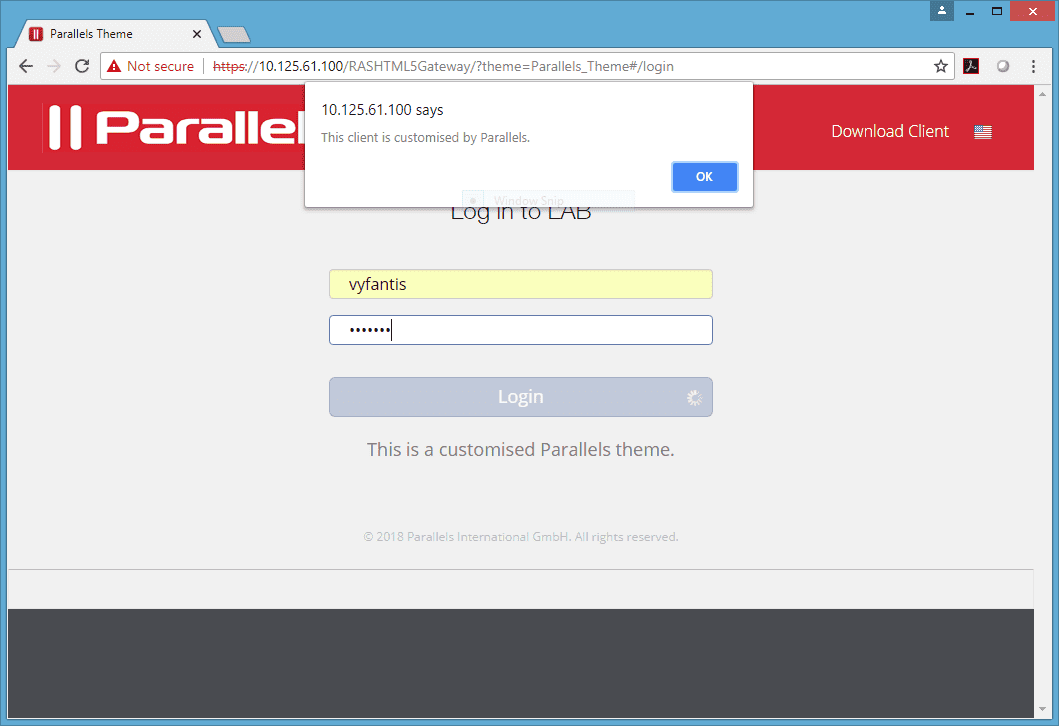Bookmark this page with the star icon

(x=941, y=66)
